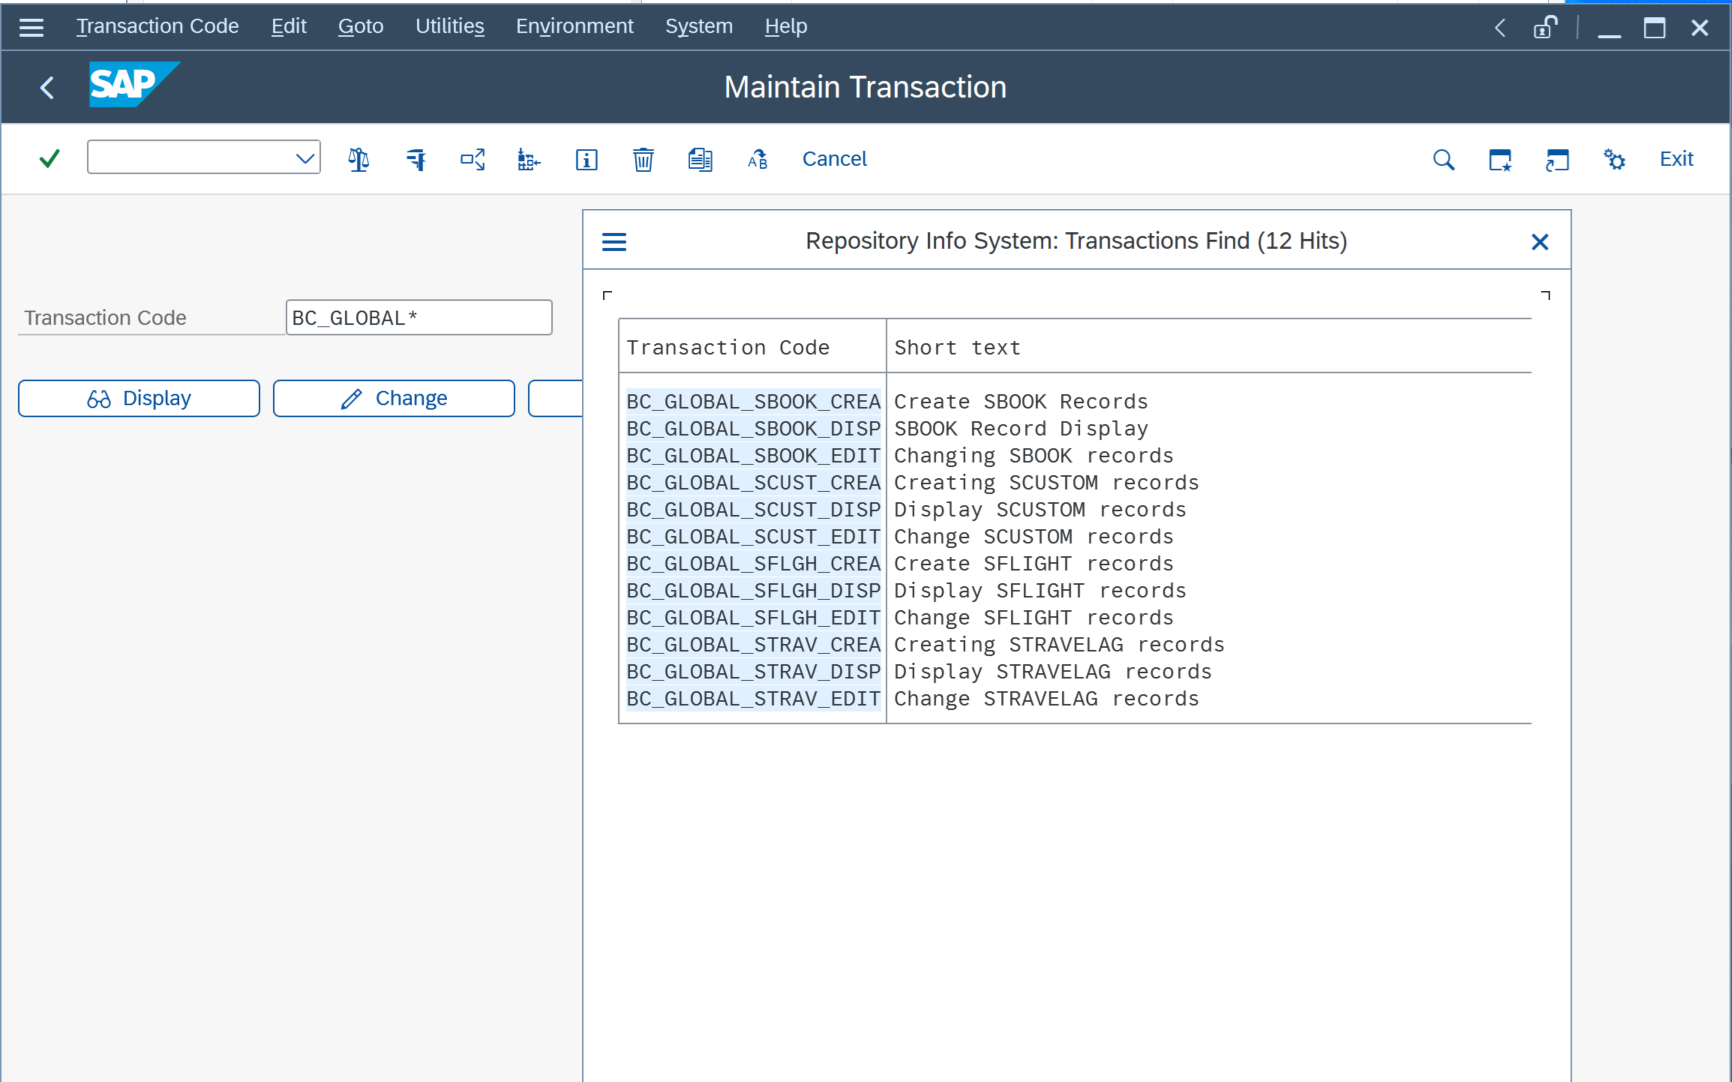Click the Cancel button in toolbar
The width and height of the screenshot is (1732, 1082).
(x=834, y=159)
